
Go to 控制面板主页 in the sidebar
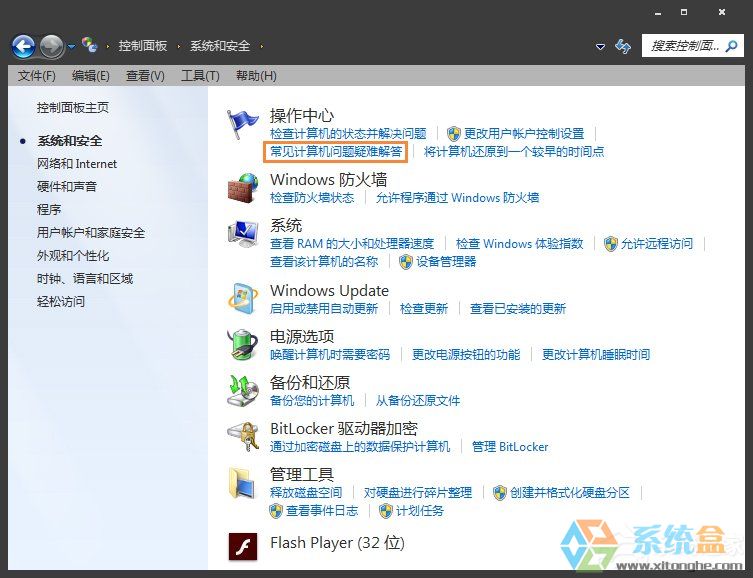(x=73, y=108)
